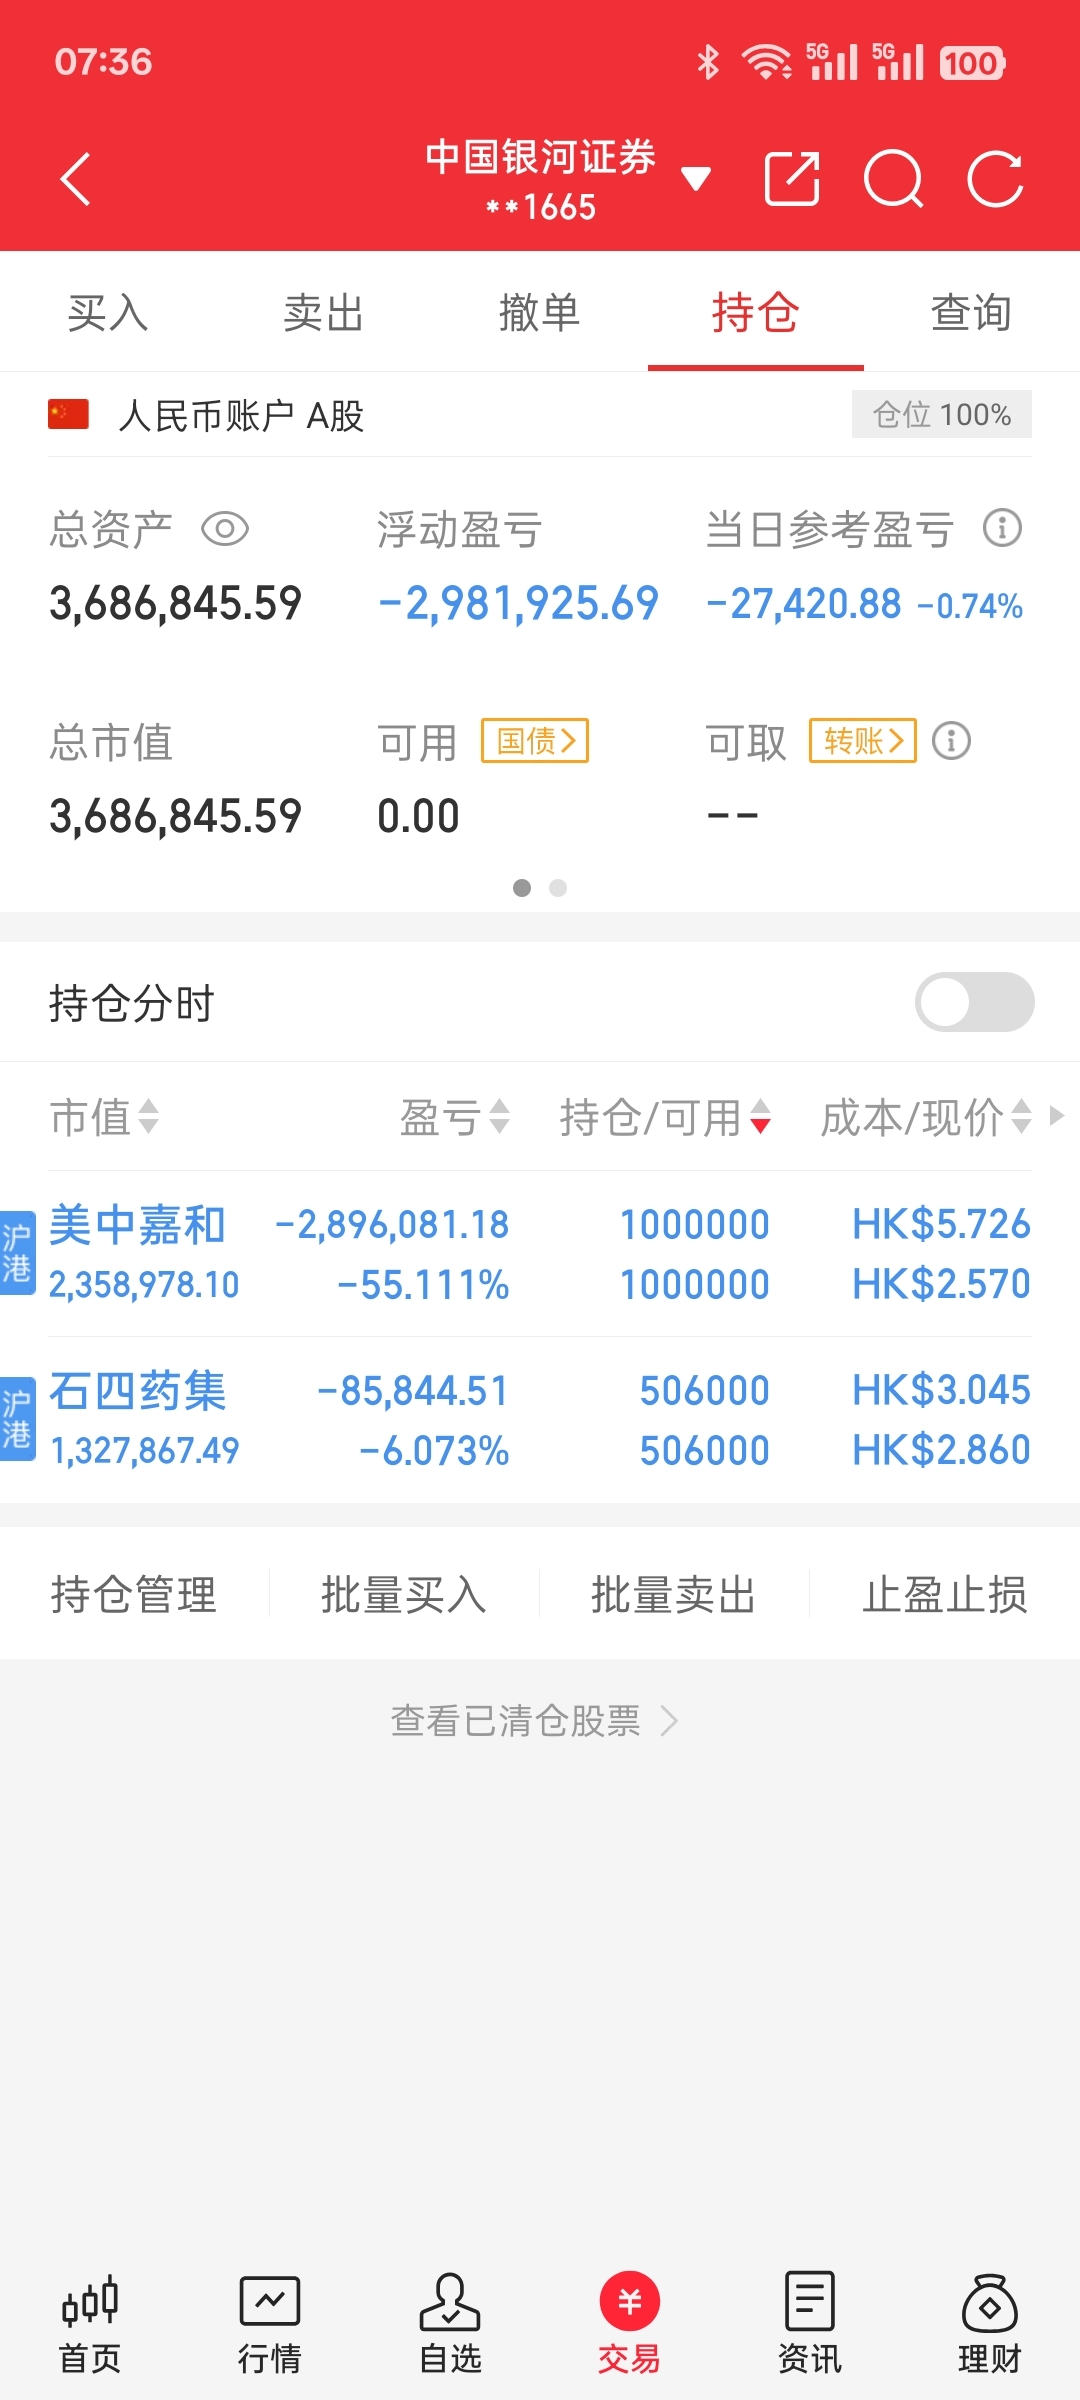Go to 资讯 in bottom navigation
The image size is (1080, 2400).
click(810, 2322)
